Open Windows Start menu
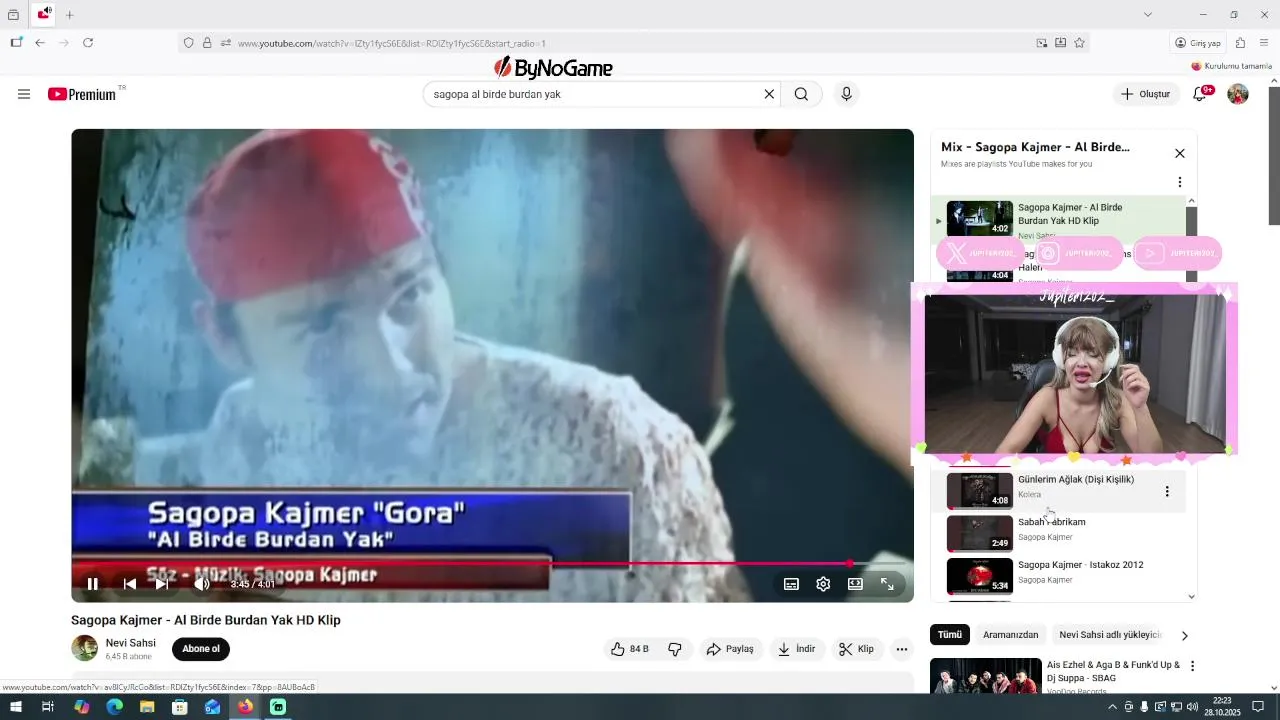This screenshot has width=1280, height=720. pyautogui.click(x=16, y=707)
